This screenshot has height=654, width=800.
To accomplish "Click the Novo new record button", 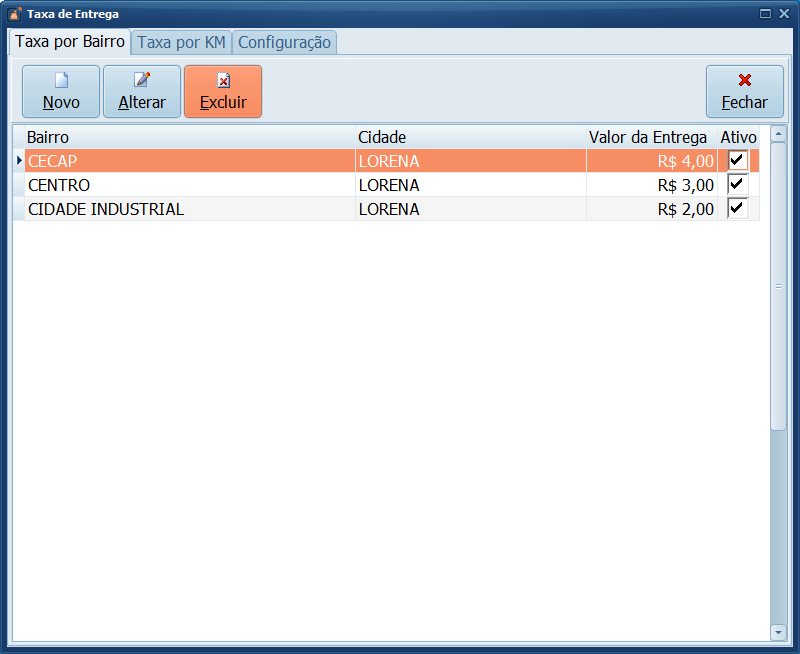I will point(61,92).
